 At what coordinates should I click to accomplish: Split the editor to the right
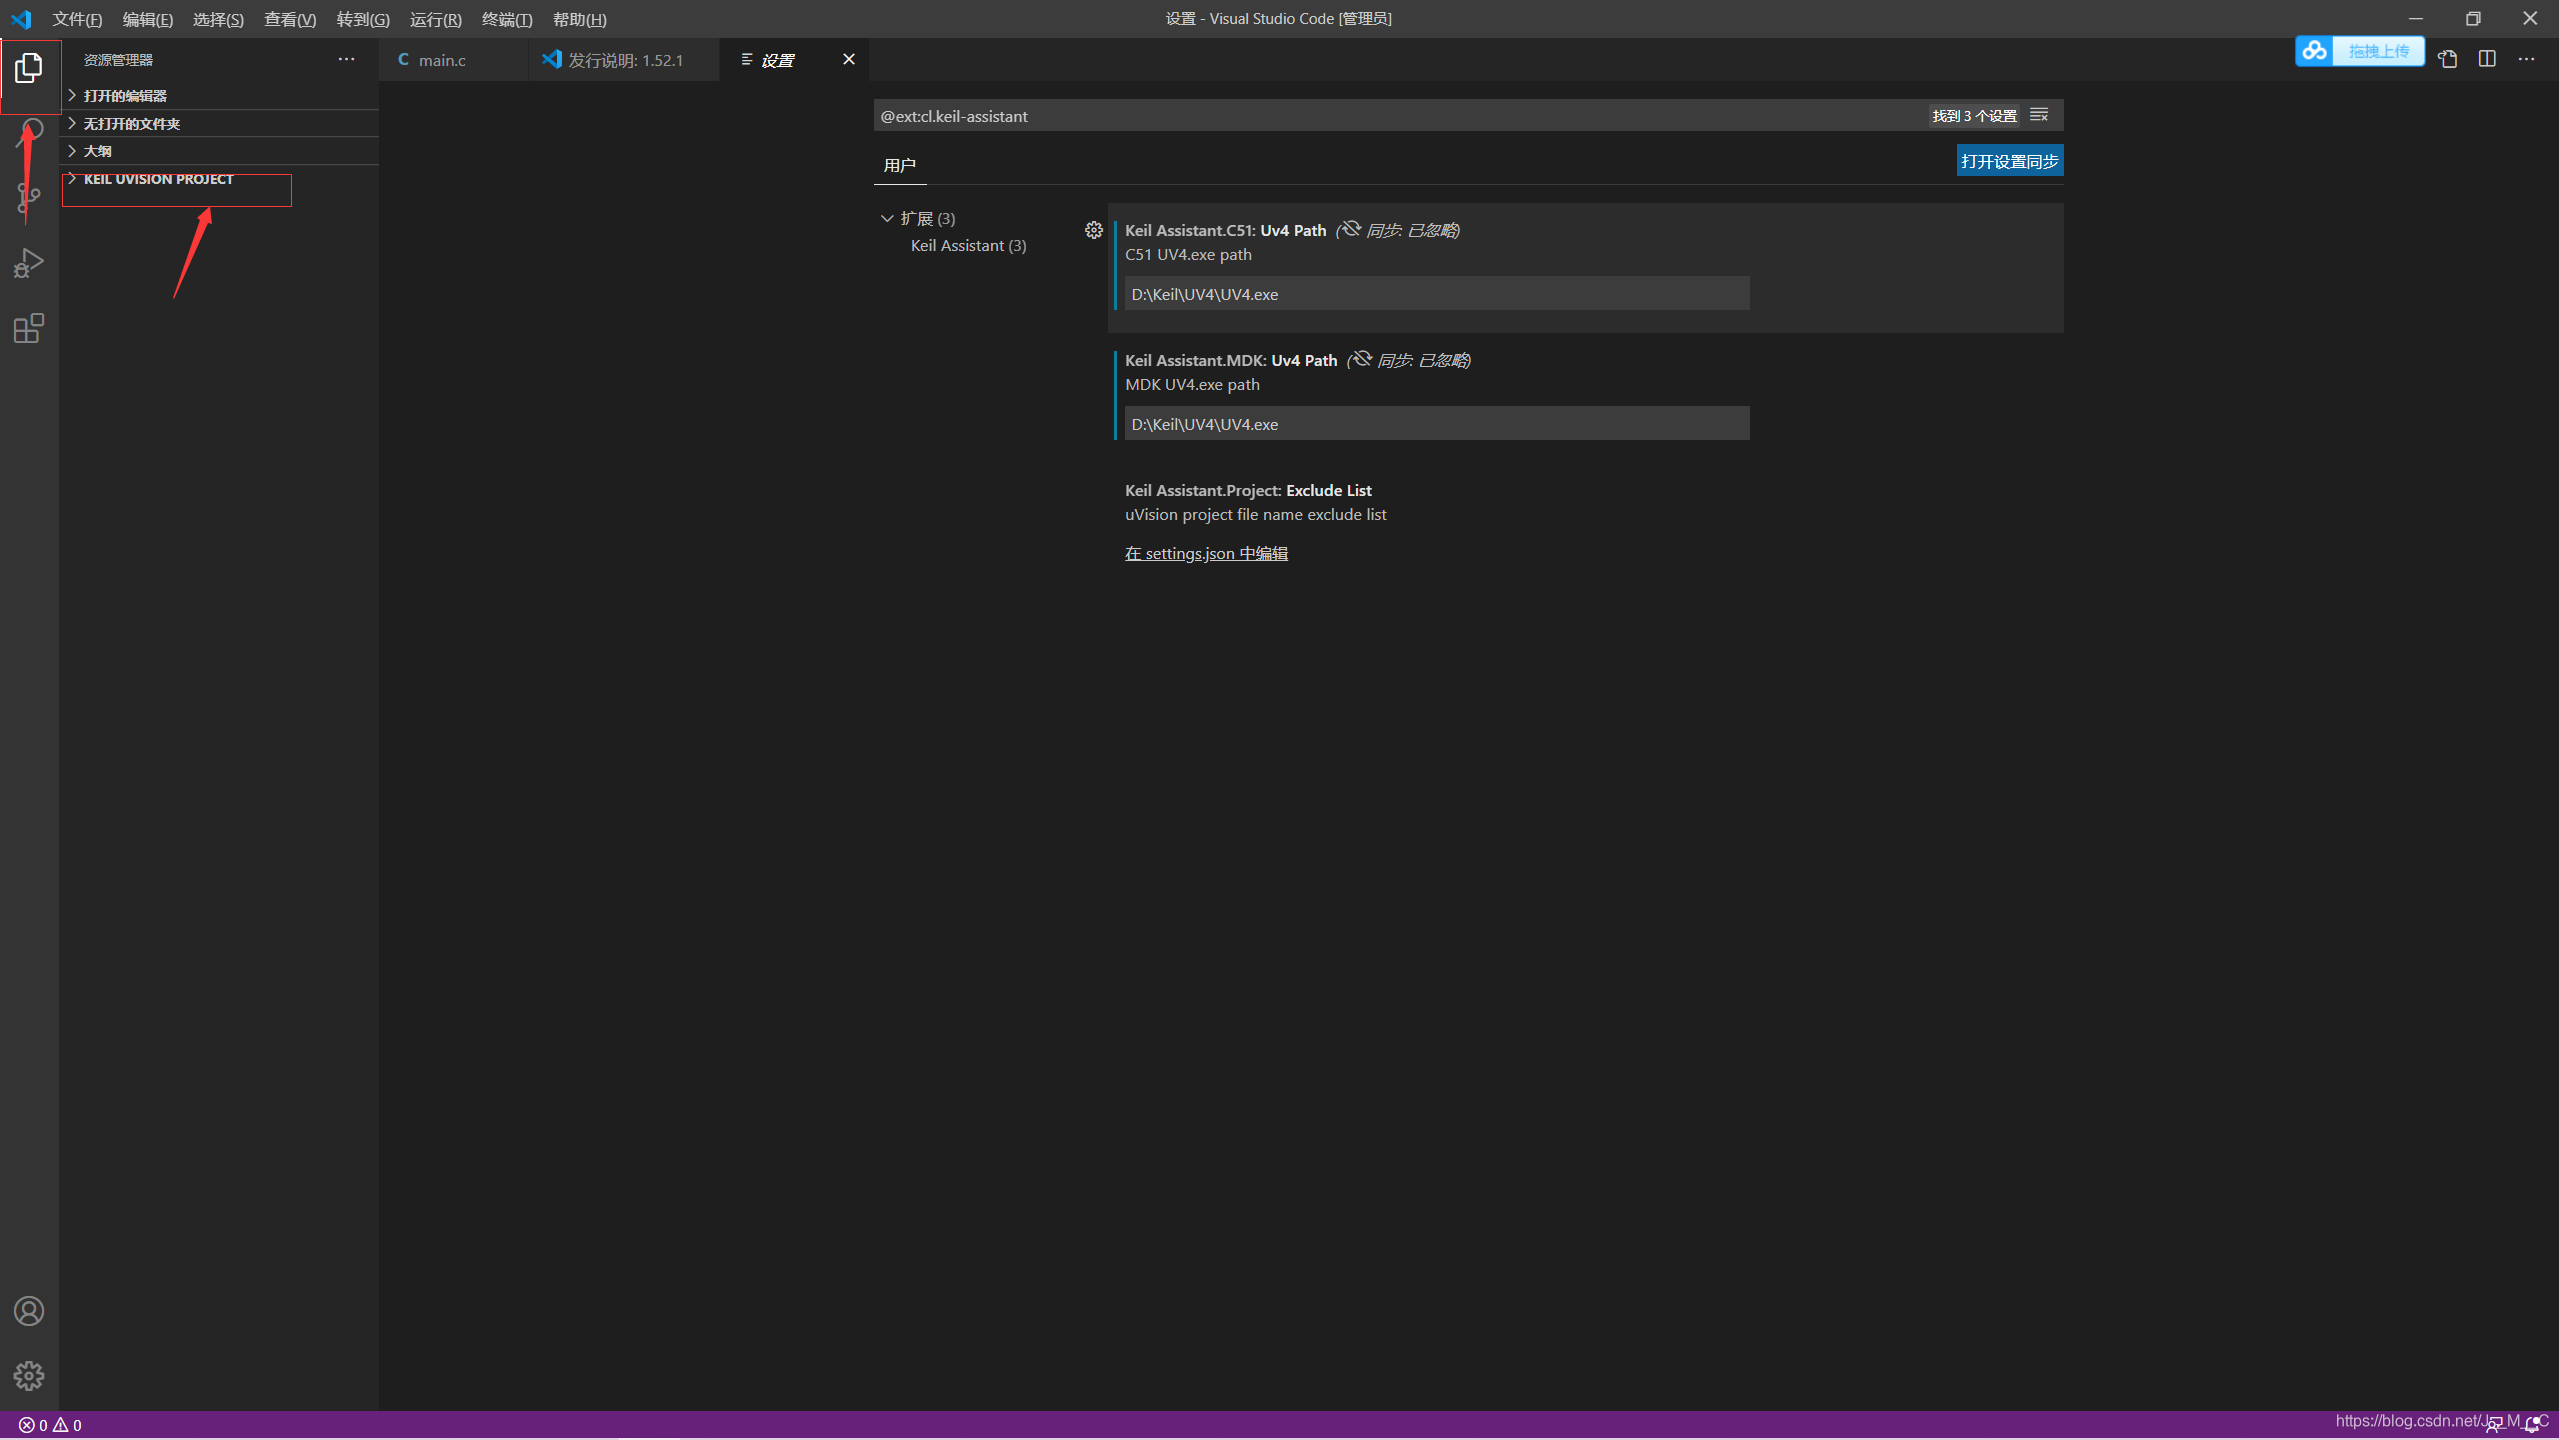coord(2487,59)
